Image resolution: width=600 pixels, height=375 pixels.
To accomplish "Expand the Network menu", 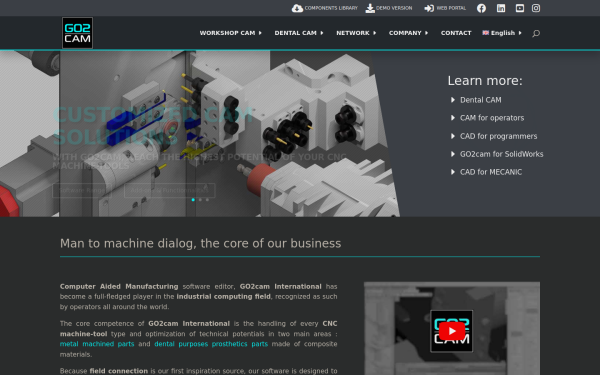I will [x=356, y=33].
